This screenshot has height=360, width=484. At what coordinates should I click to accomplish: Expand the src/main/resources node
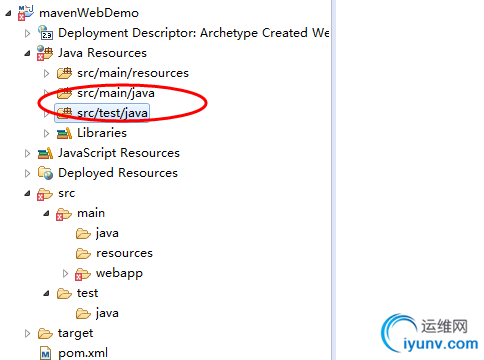(x=46, y=73)
